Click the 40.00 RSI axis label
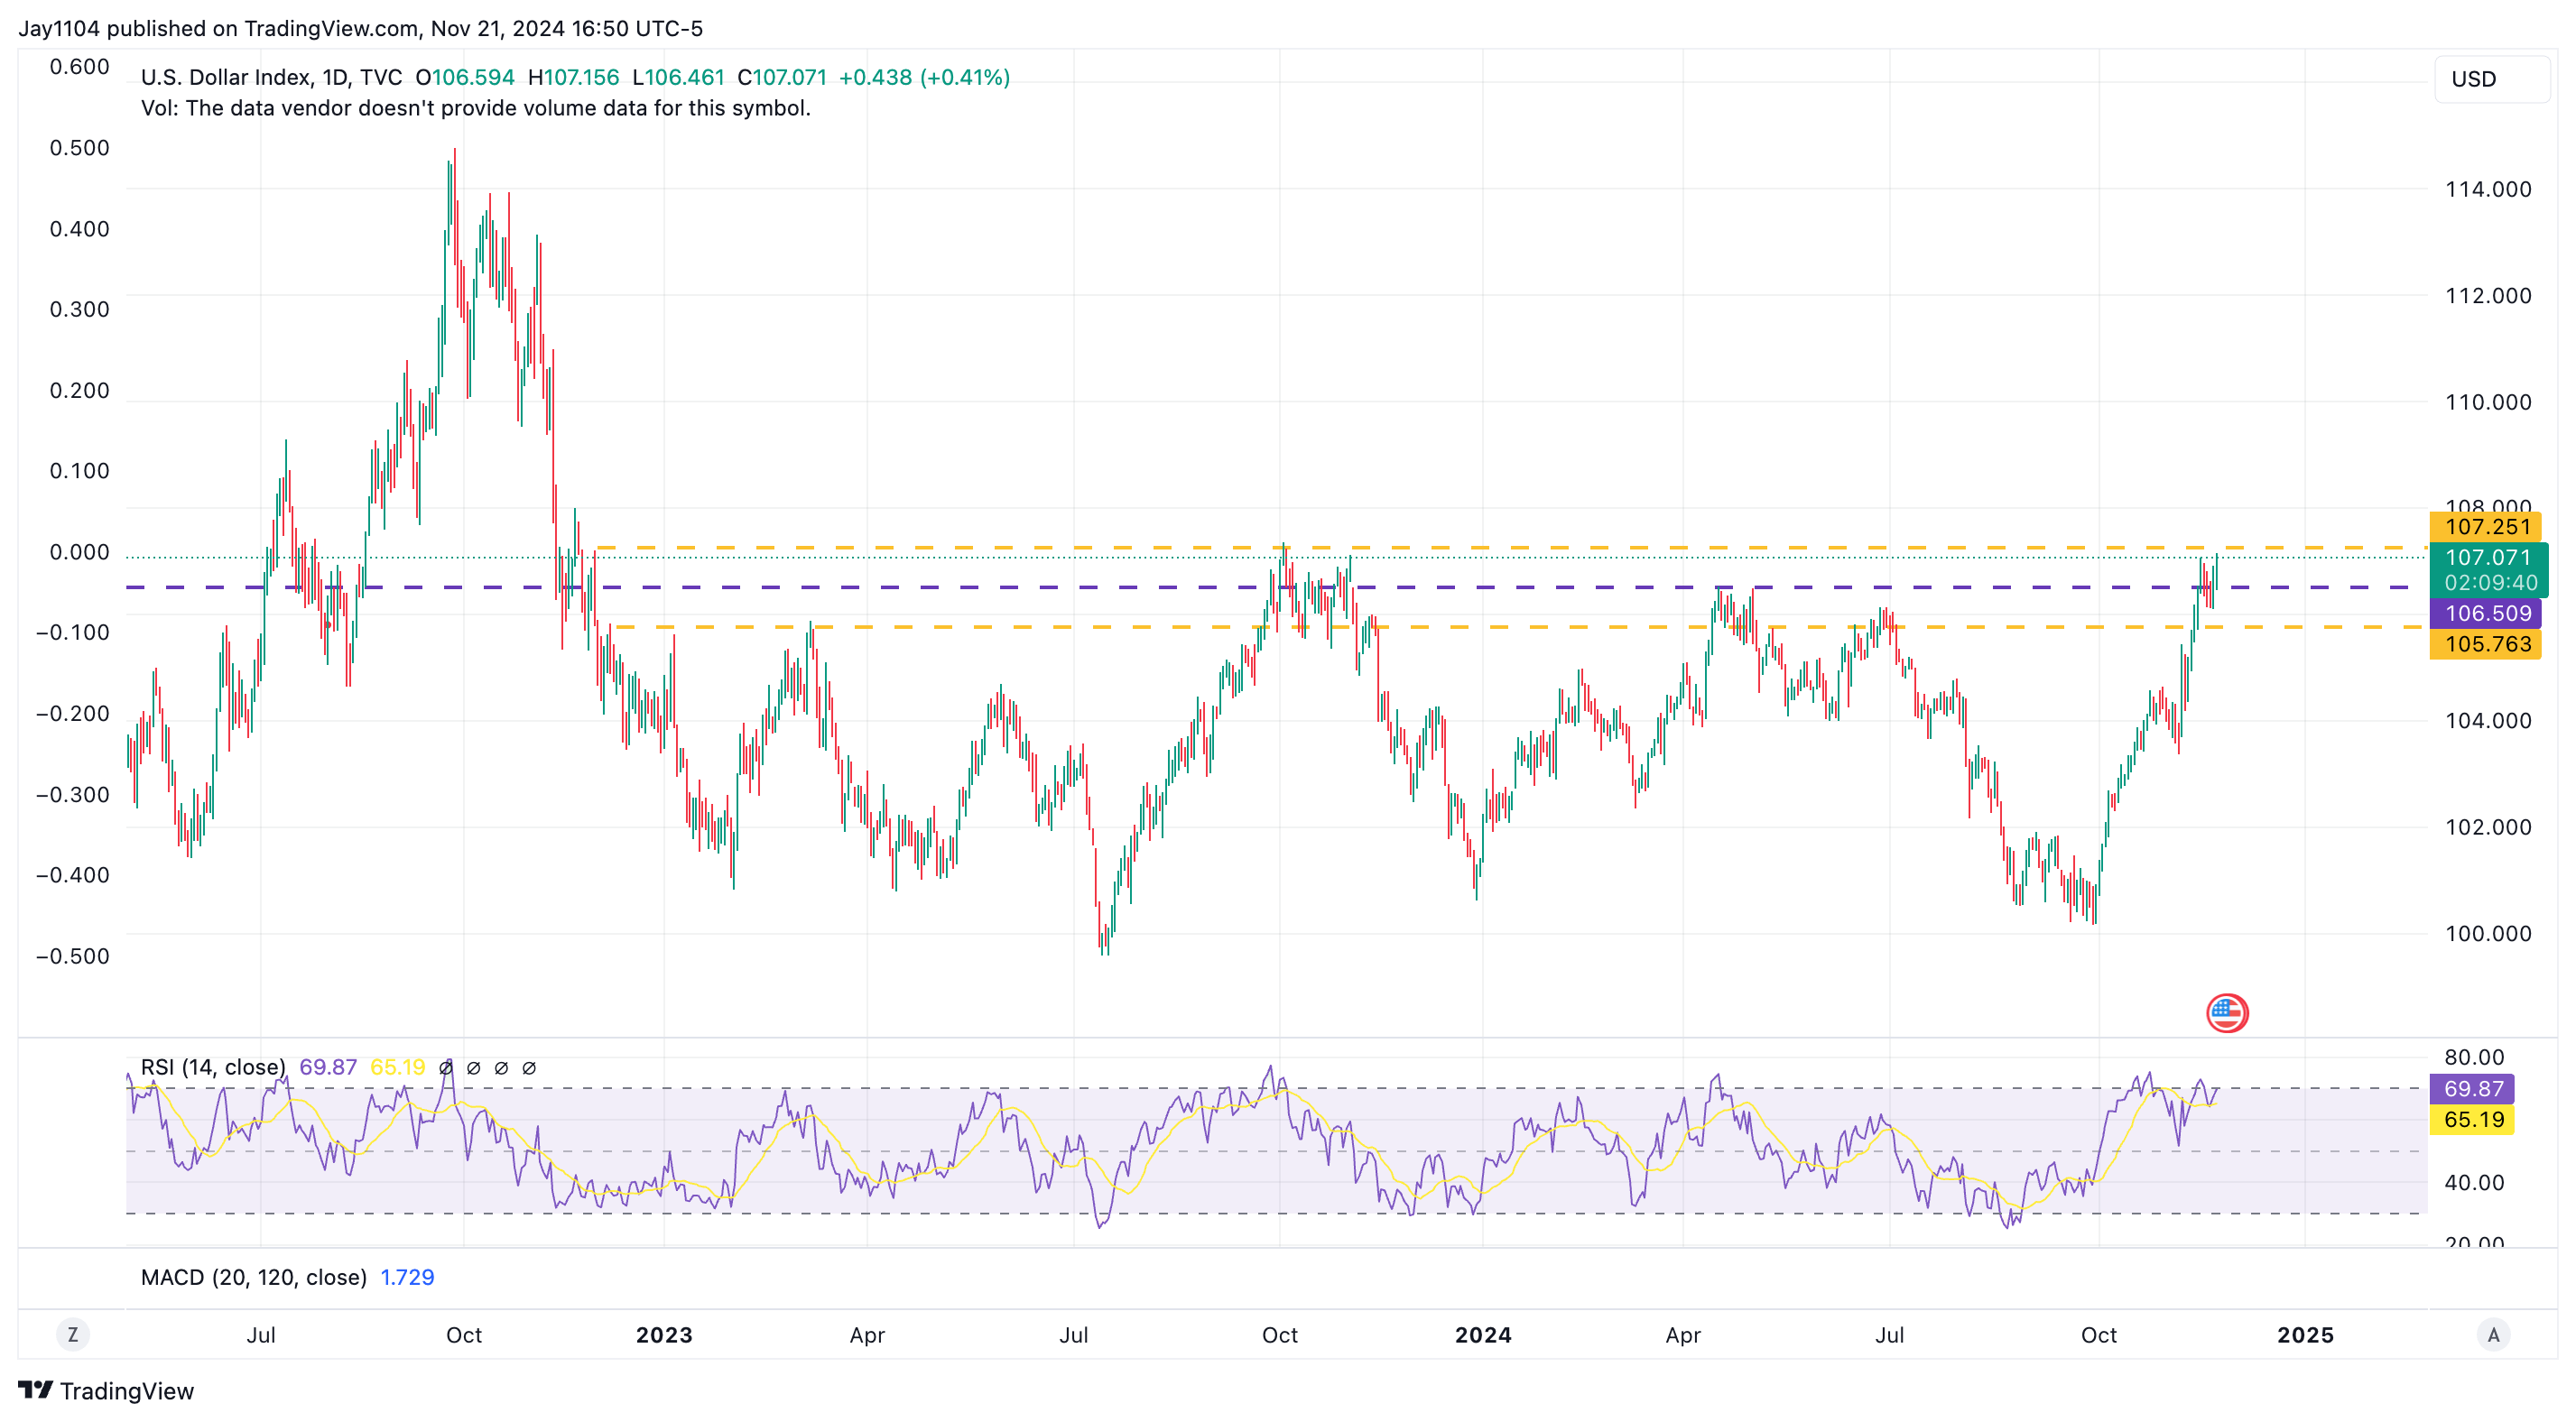The width and height of the screenshot is (2576, 1422). [x=2474, y=1183]
